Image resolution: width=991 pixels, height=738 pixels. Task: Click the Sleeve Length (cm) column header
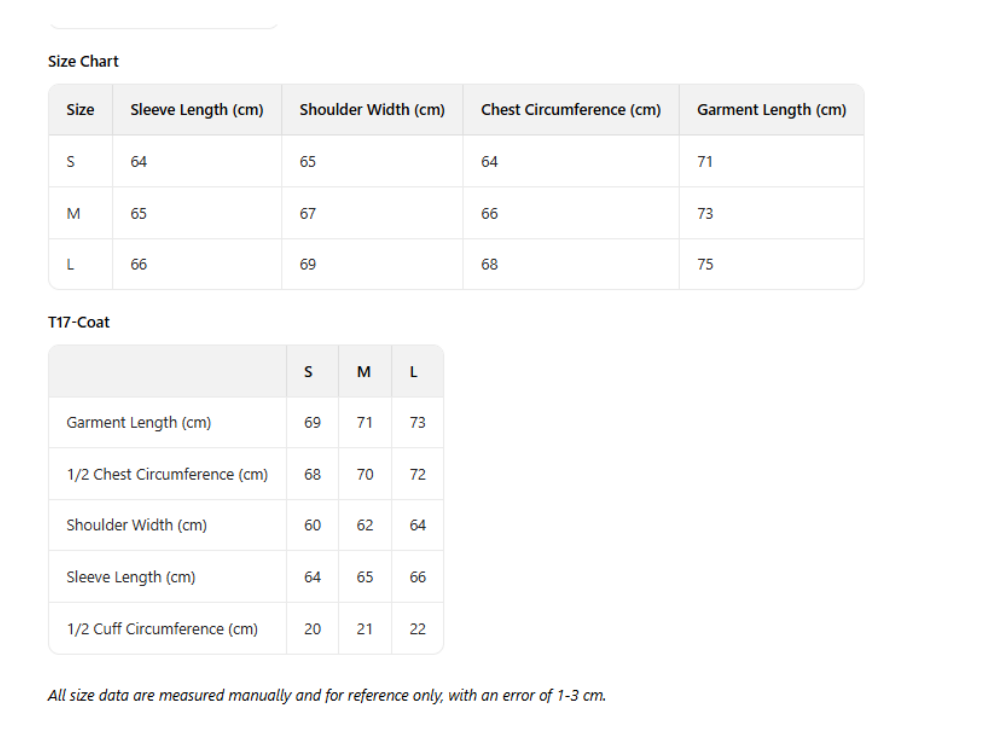coord(197,110)
